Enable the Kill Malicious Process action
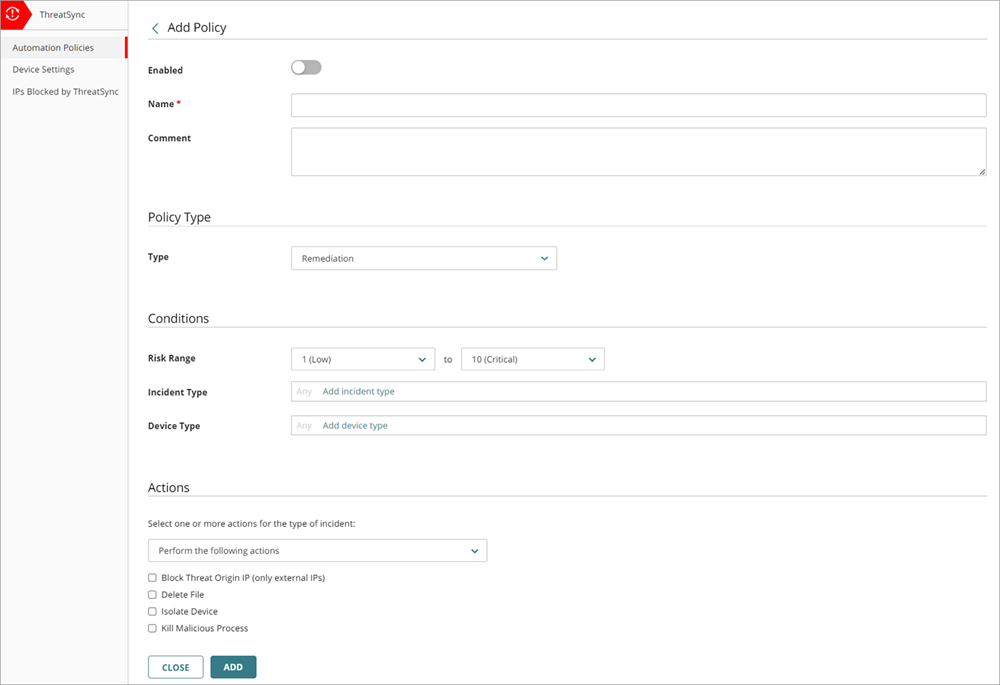Screen dimensions: 1000x685 point(152,628)
